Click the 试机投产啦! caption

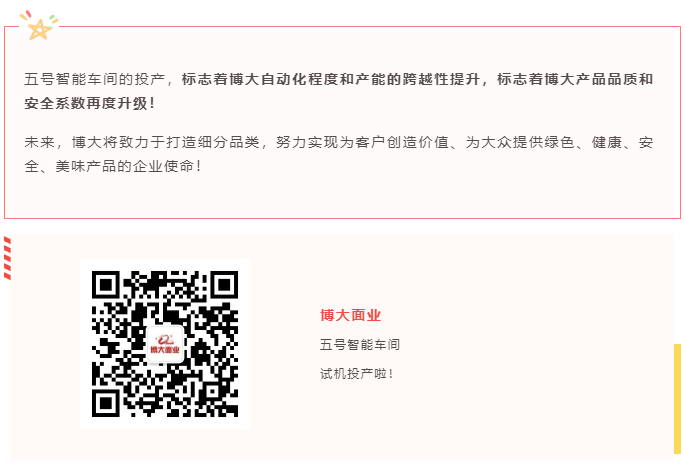(356, 373)
